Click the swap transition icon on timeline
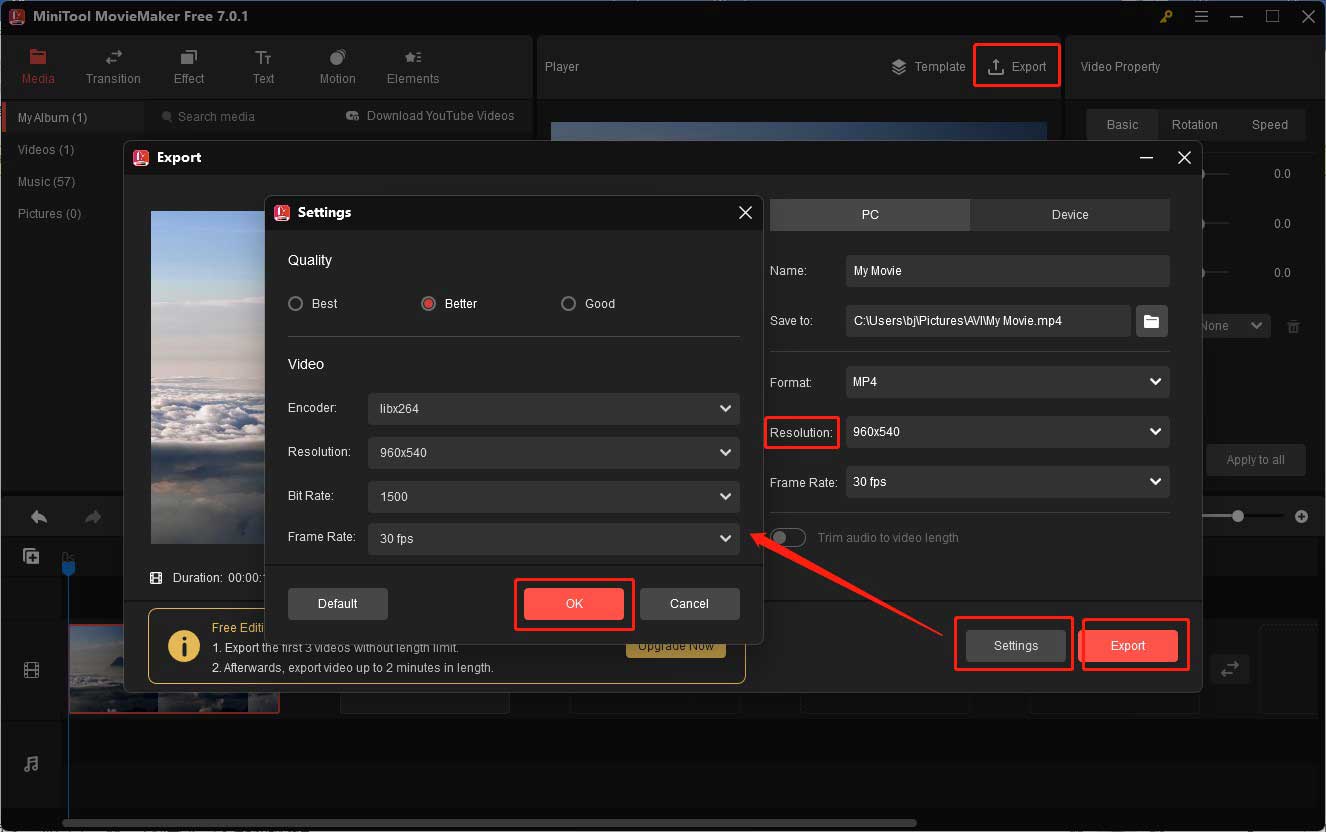1326x832 pixels. coord(1230,669)
